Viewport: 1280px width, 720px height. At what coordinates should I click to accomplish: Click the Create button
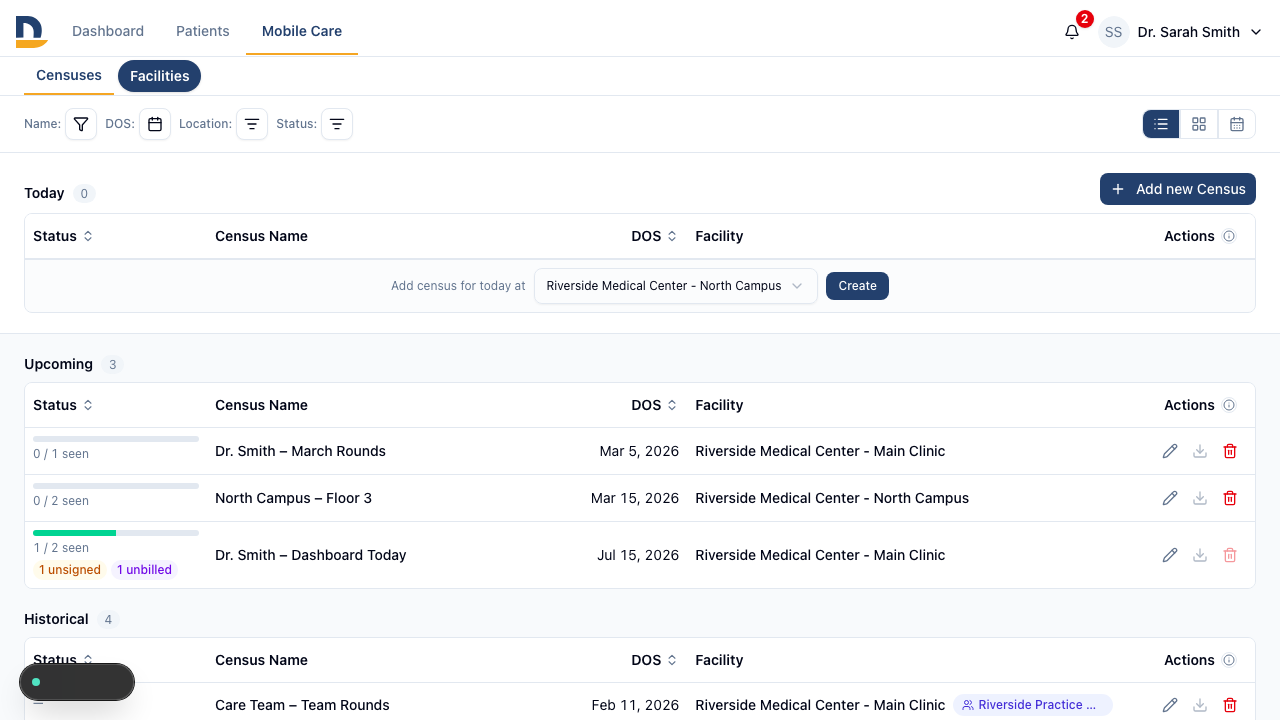[x=857, y=286]
